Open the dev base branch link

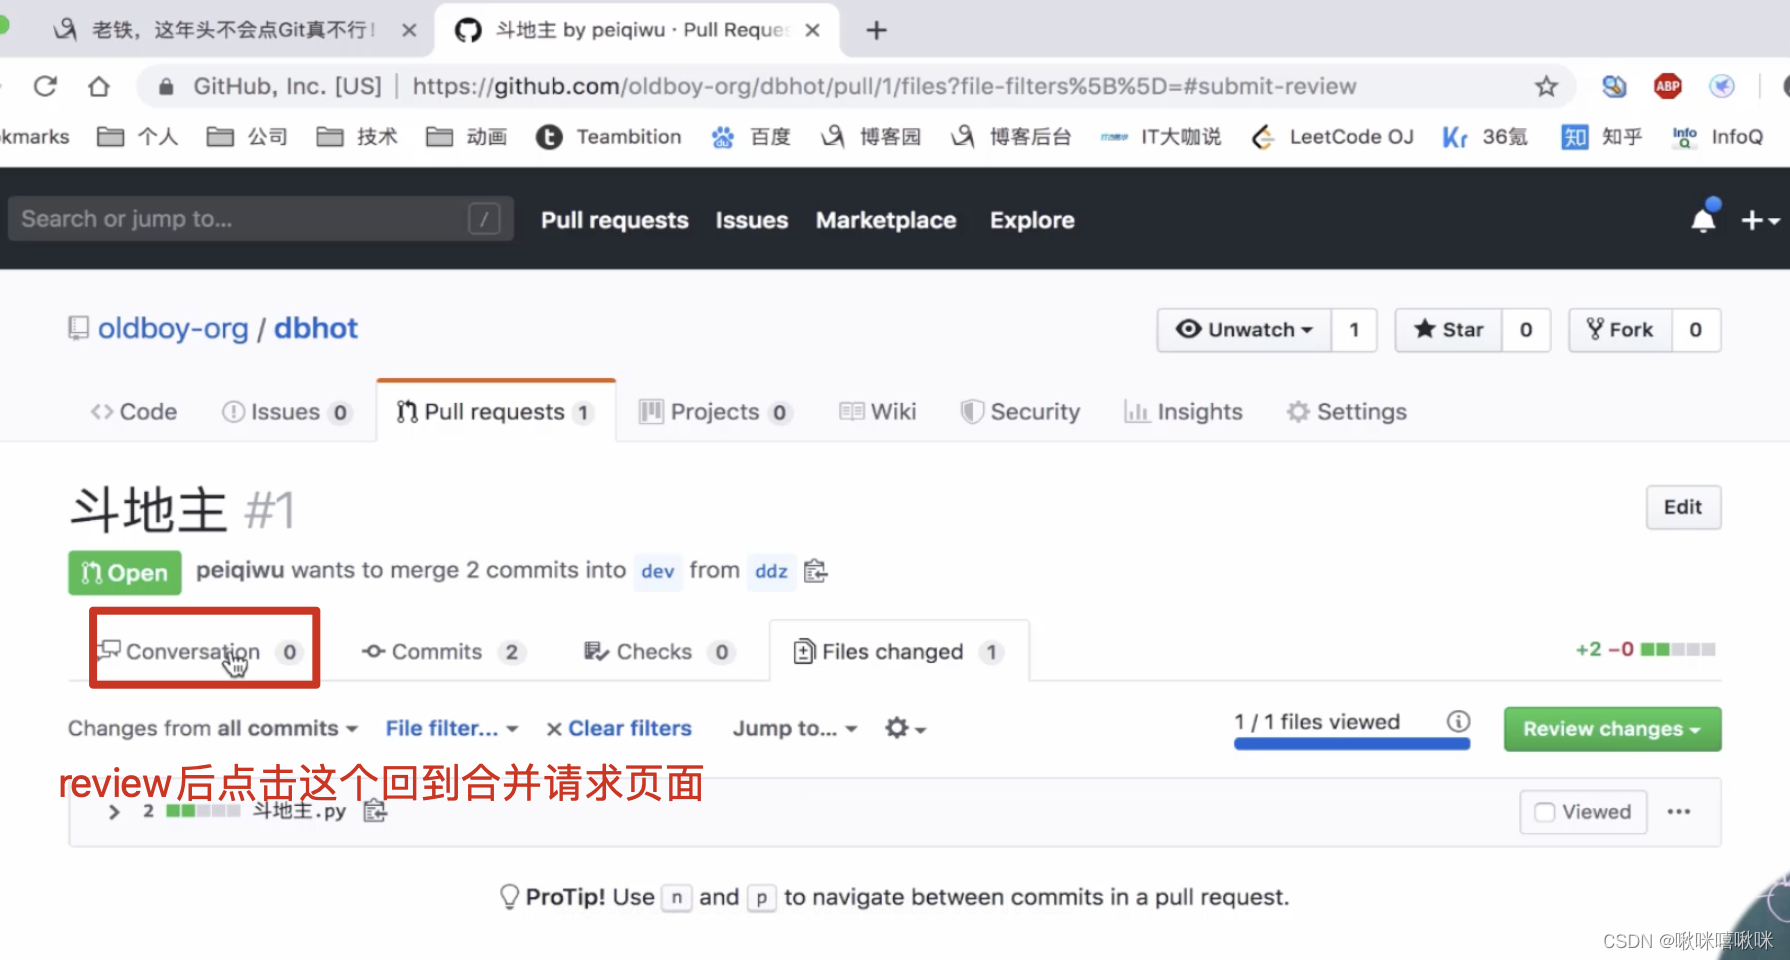pyautogui.click(x=657, y=571)
